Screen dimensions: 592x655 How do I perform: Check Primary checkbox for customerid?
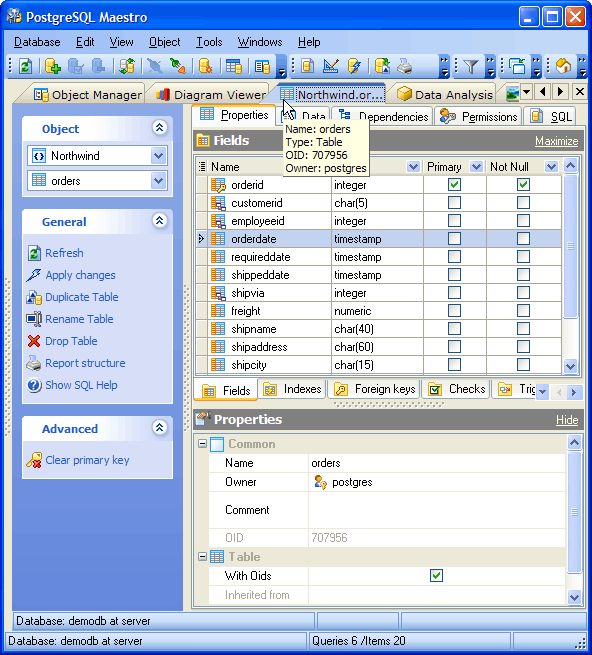(x=454, y=203)
